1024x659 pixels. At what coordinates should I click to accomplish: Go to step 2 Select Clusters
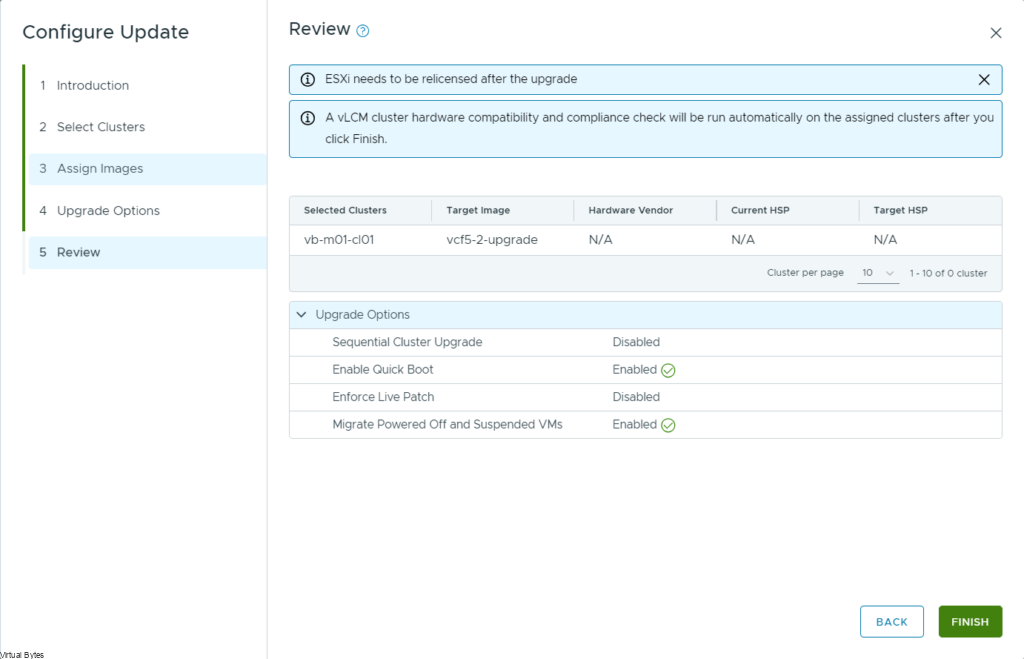(x=100, y=127)
